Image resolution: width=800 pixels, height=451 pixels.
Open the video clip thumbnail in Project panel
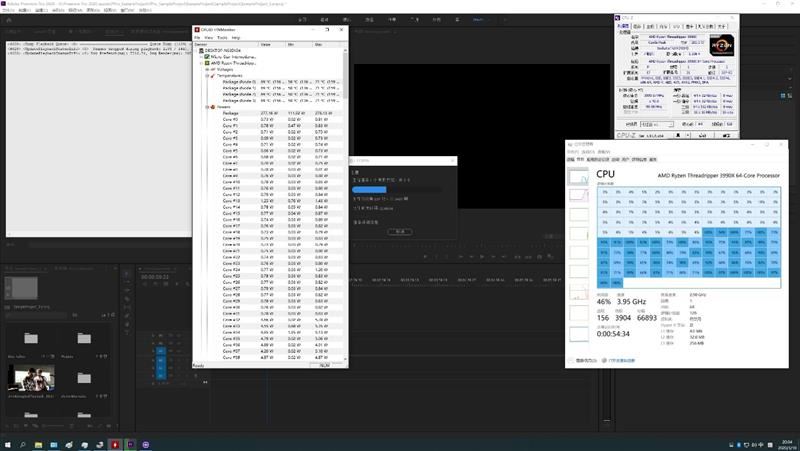pos(31,378)
